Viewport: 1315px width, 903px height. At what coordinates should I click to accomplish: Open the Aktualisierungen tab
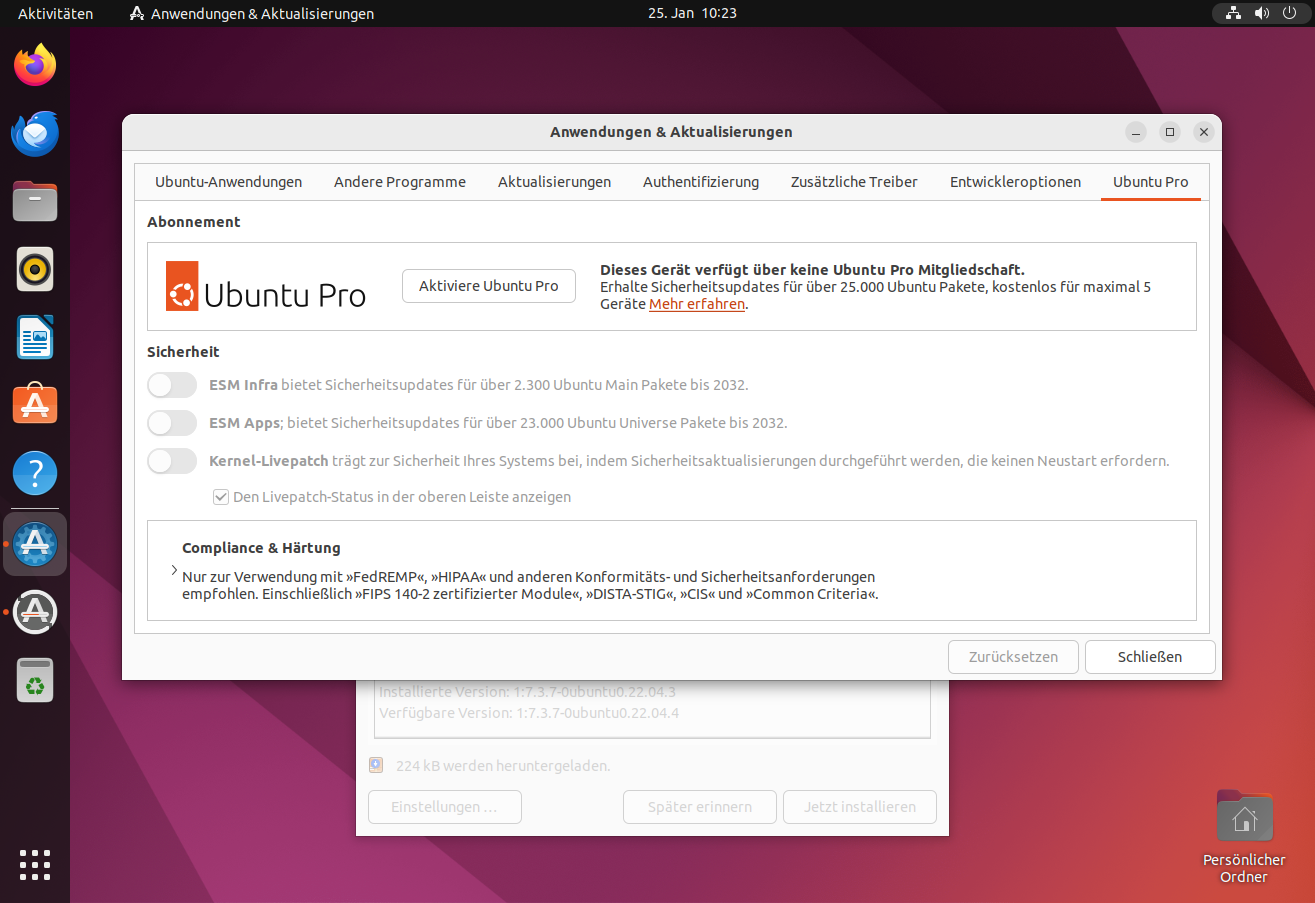click(x=554, y=182)
